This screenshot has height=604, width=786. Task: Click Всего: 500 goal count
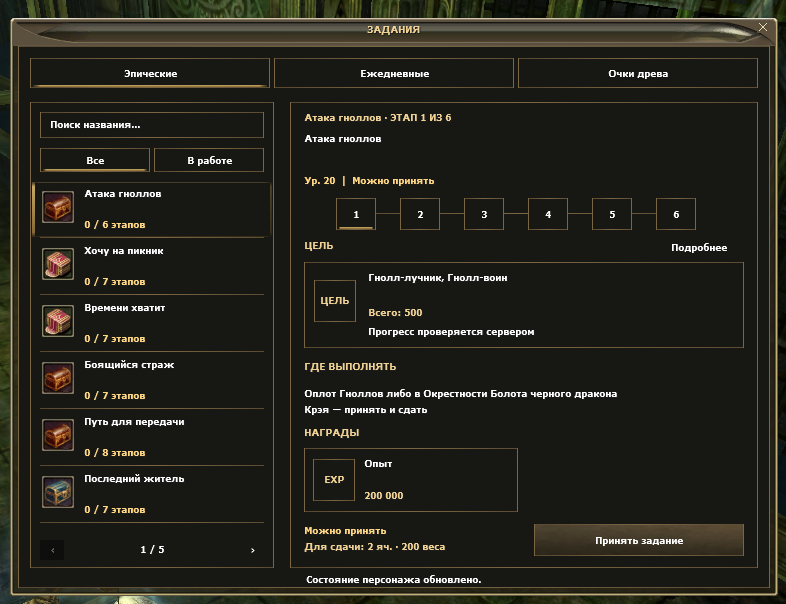[x=395, y=312]
